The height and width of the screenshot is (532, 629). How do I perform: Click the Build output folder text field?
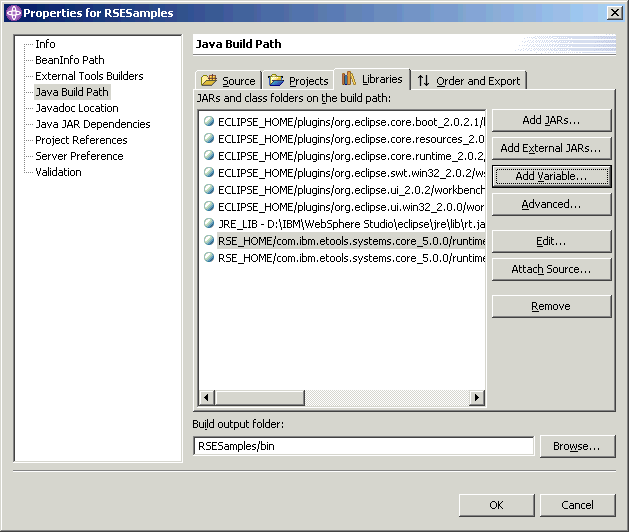pyautogui.click(x=362, y=446)
